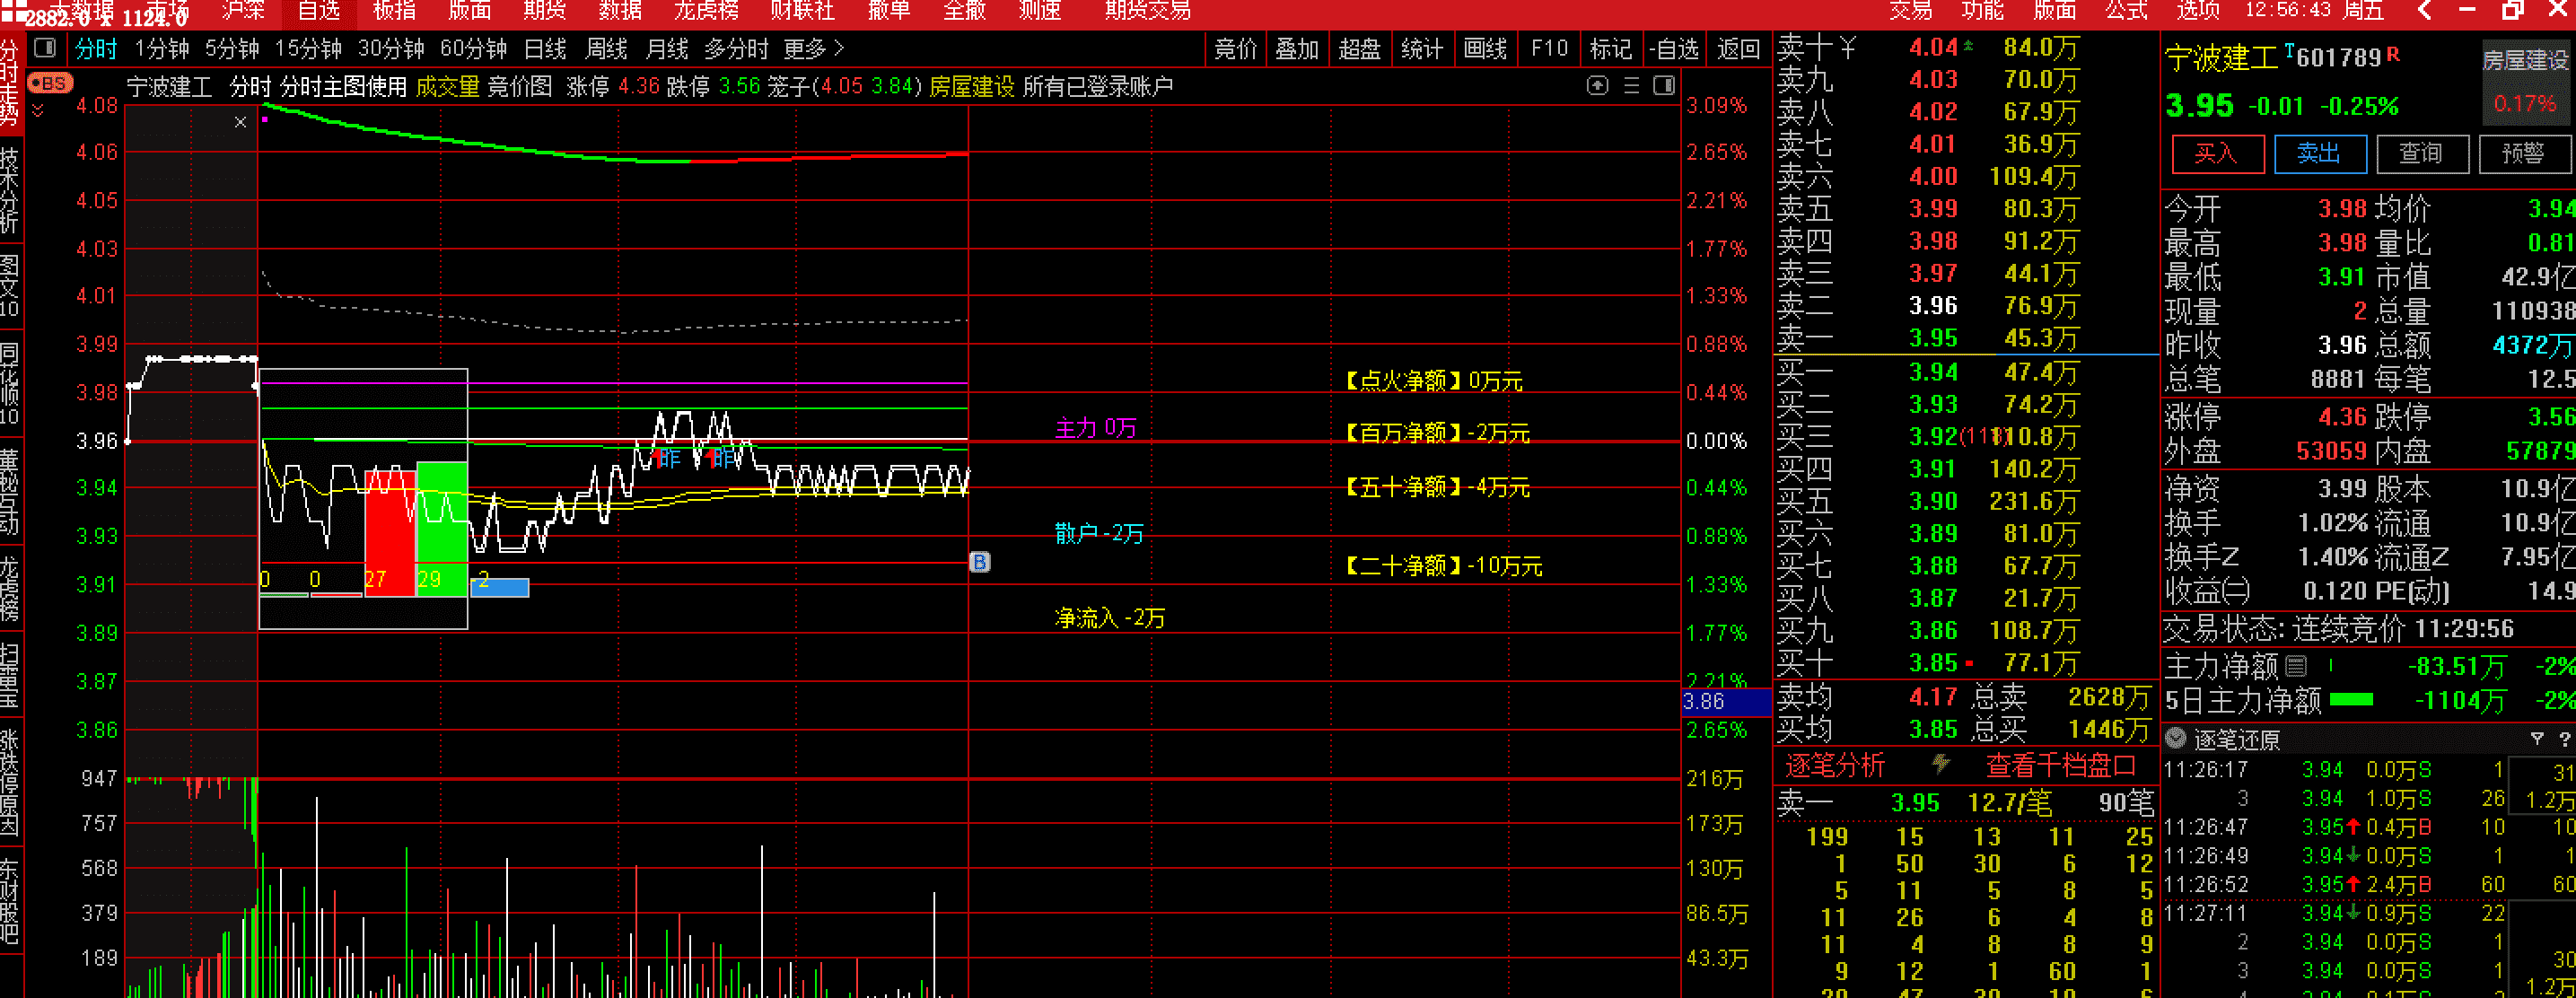Screen dimensions: 2576x998
Task: Click the 画线 drawing toolbar button
Action: click(x=1485, y=48)
